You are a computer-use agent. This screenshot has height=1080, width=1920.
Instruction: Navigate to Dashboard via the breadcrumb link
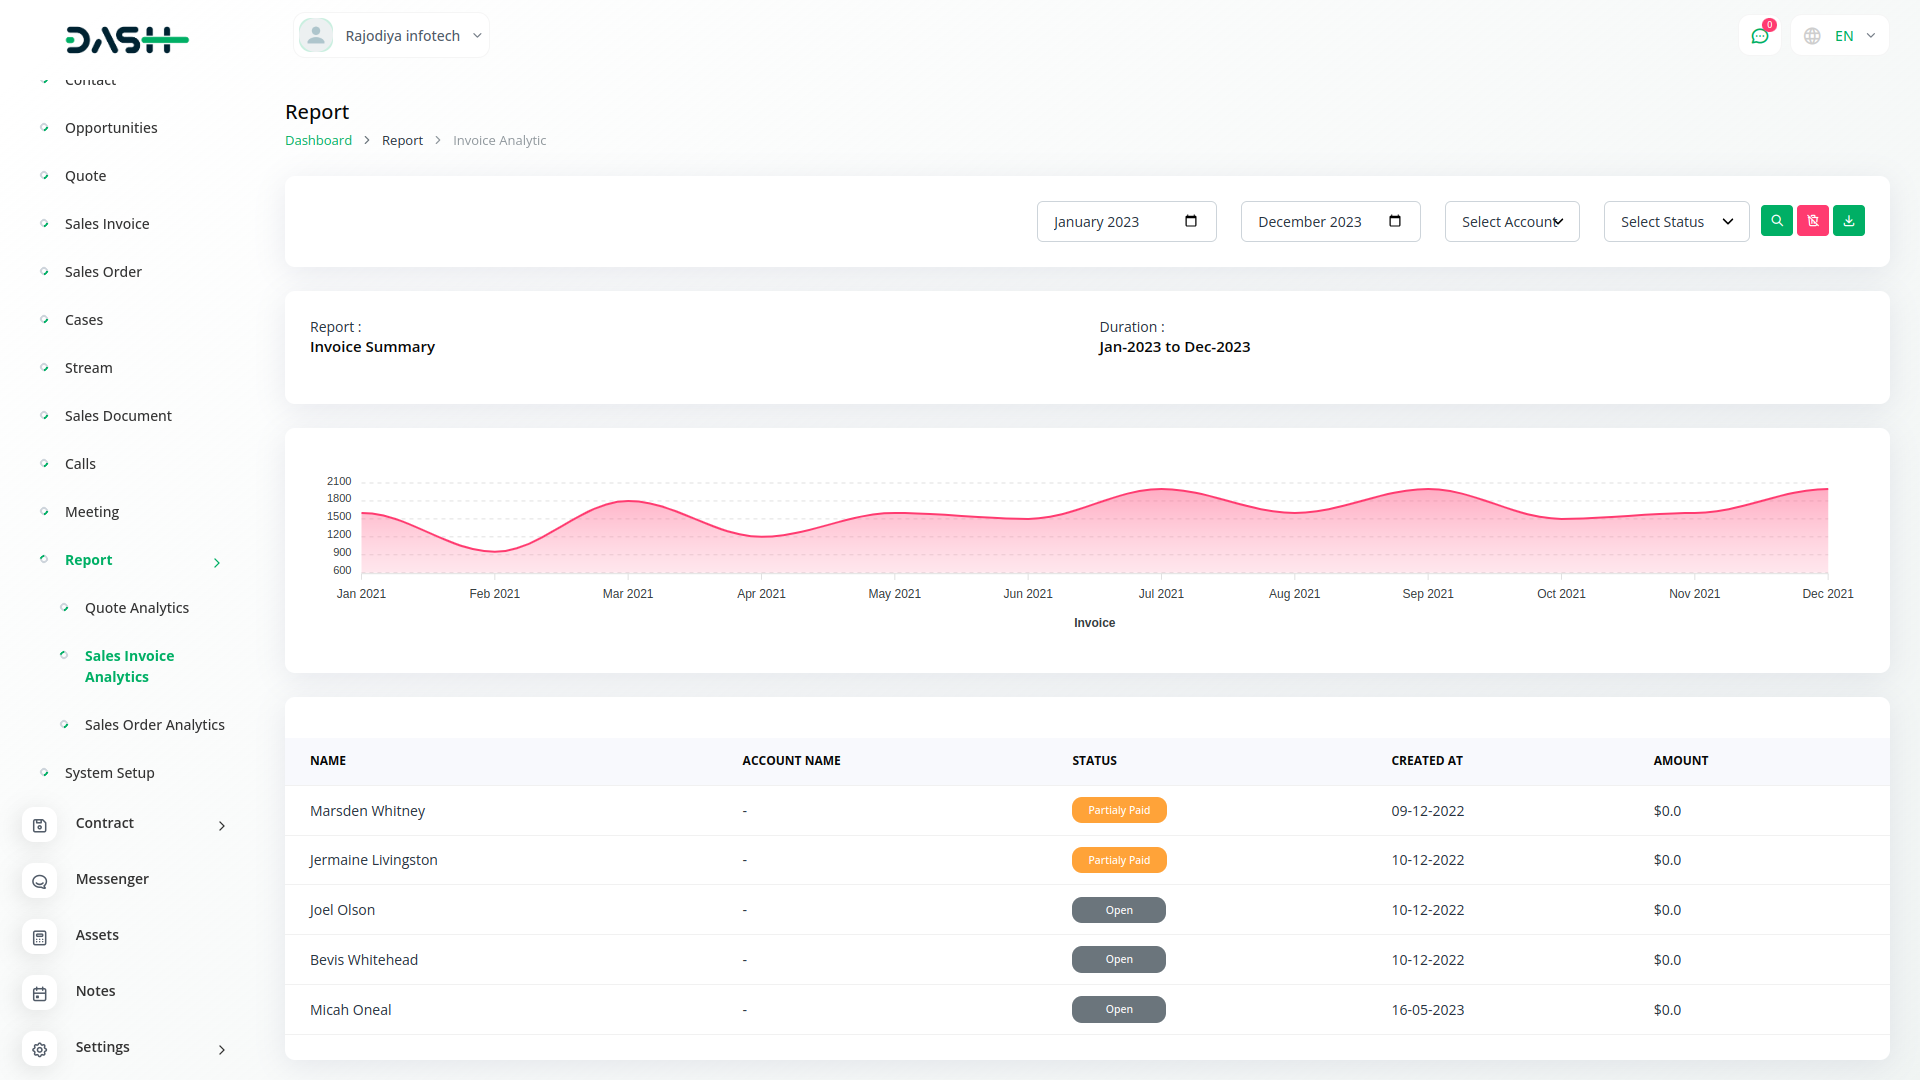point(318,140)
